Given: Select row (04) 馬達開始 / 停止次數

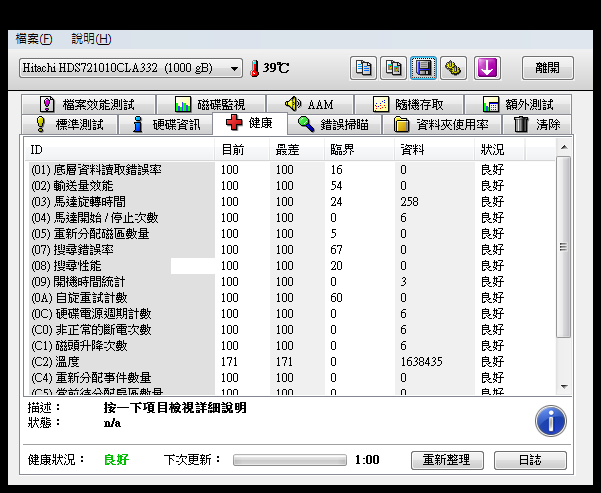Looking at the screenshot, I should point(290,218).
